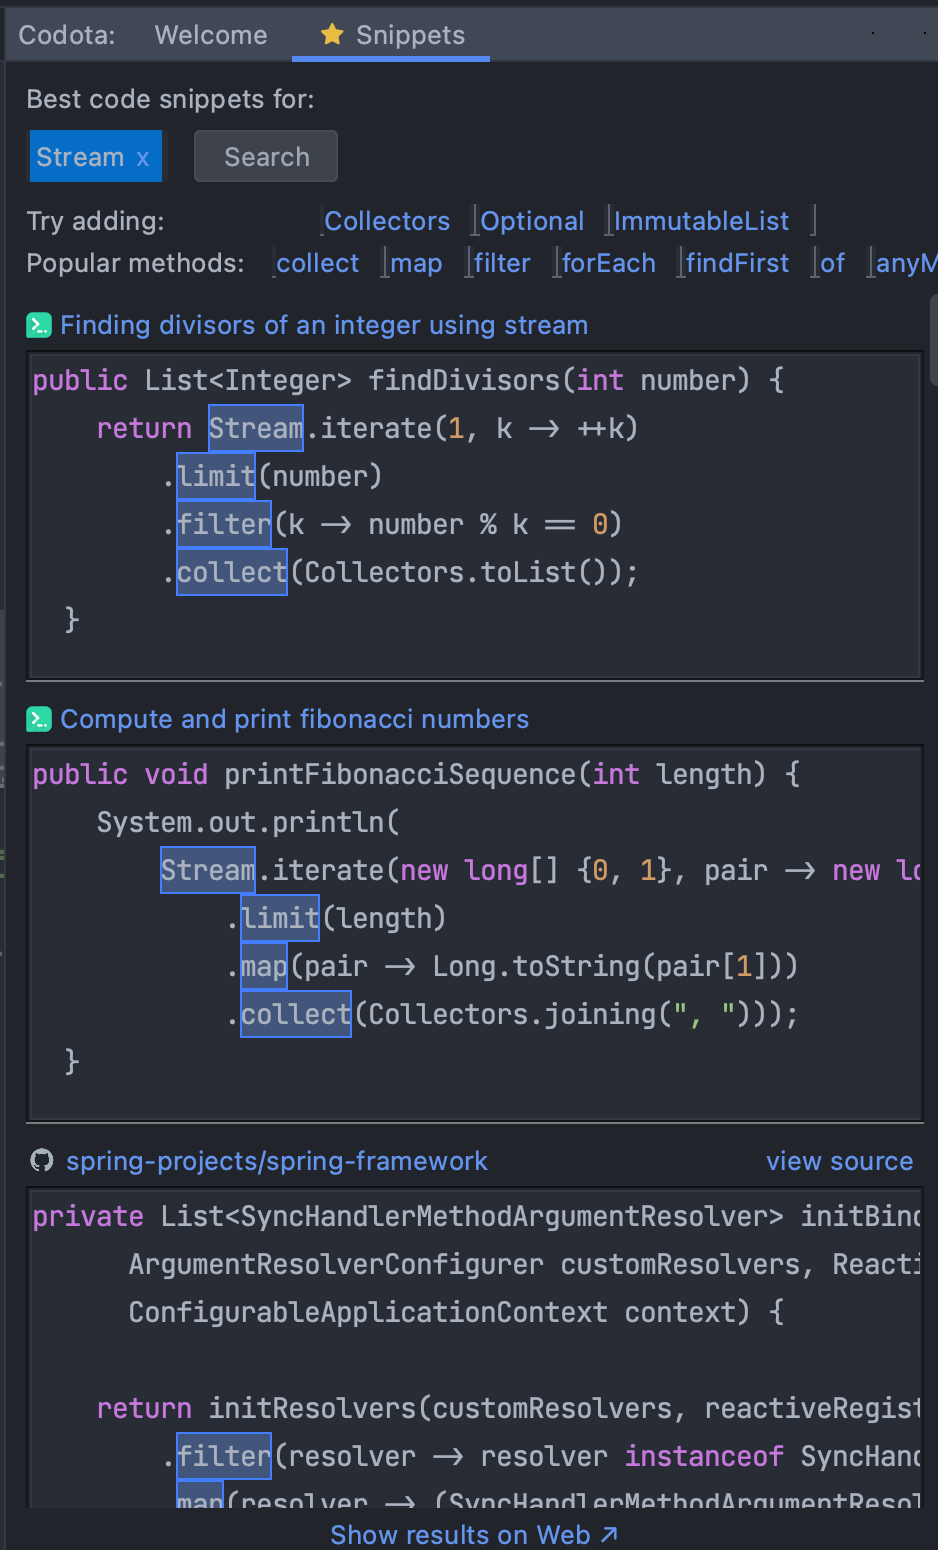Click green icon beside Compute fibonacci title
The width and height of the screenshot is (938, 1550).
pos(39,719)
